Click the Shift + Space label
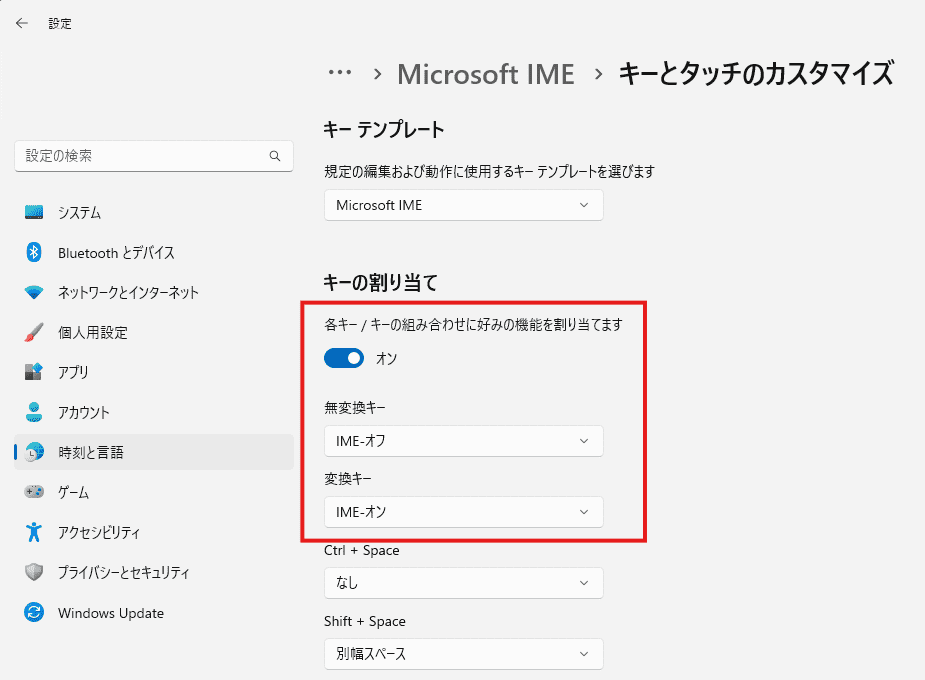The width and height of the screenshot is (925, 680). click(365, 621)
